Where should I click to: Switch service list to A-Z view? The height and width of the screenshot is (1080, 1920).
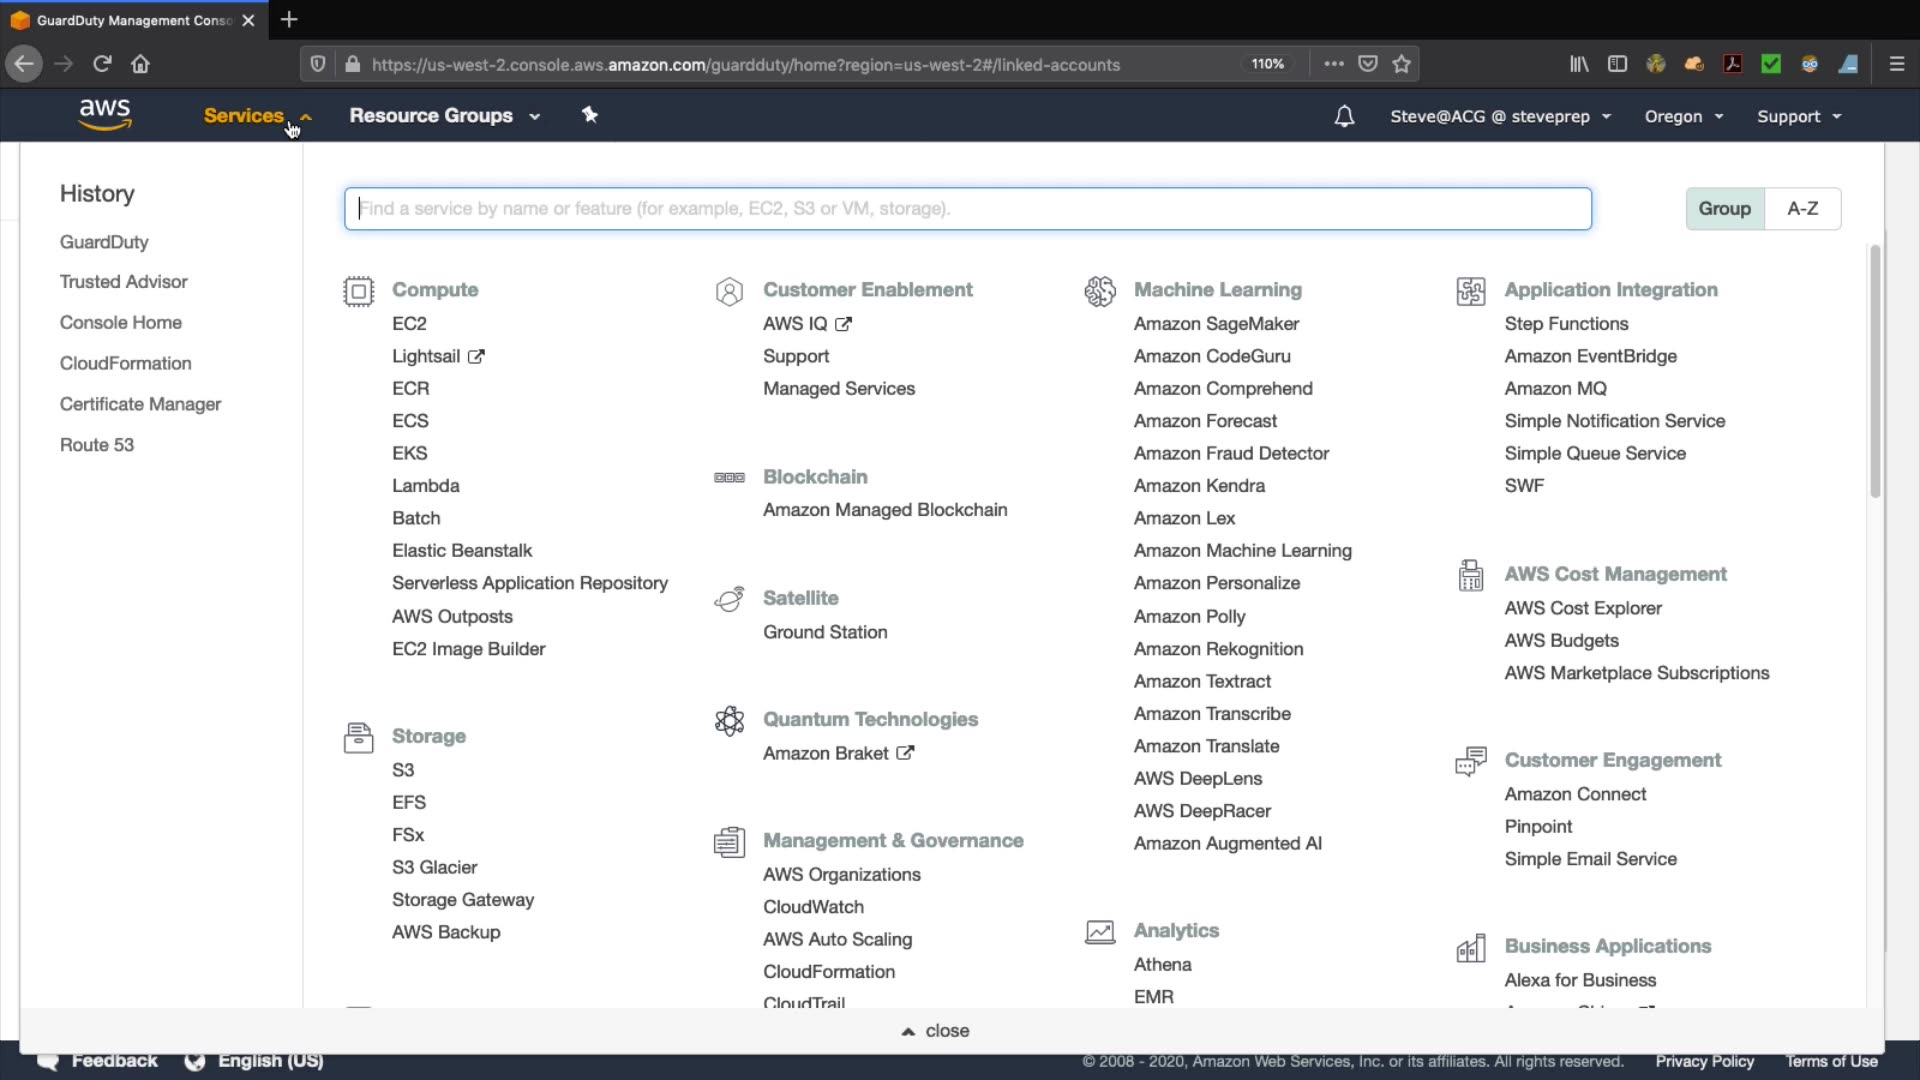click(x=1802, y=209)
